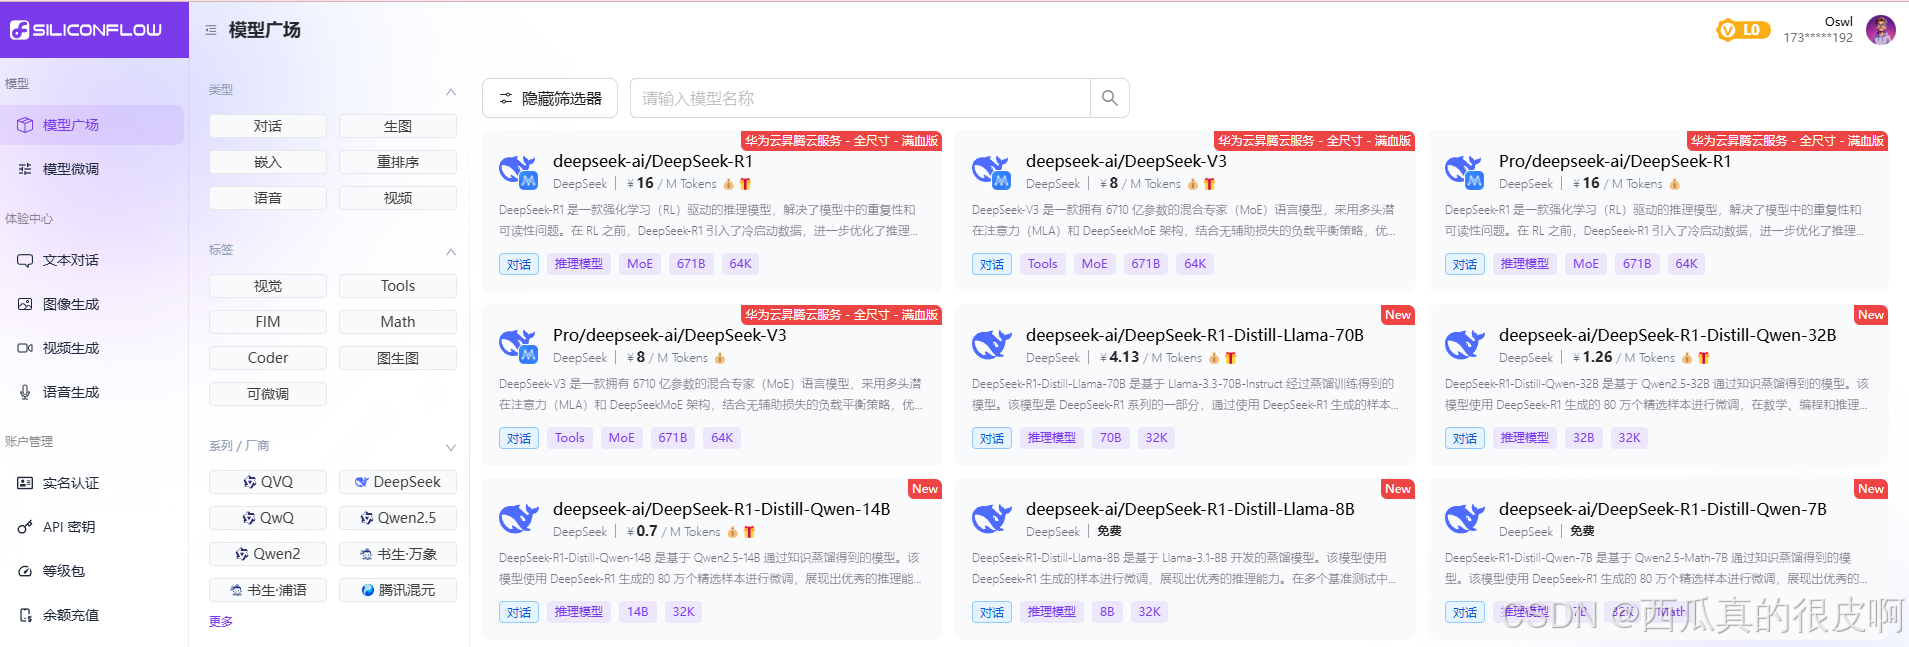1909x647 pixels.
Task: Click the gift icon on deepseek-ai/DeepSeek-V3 card
Action: tap(1210, 184)
